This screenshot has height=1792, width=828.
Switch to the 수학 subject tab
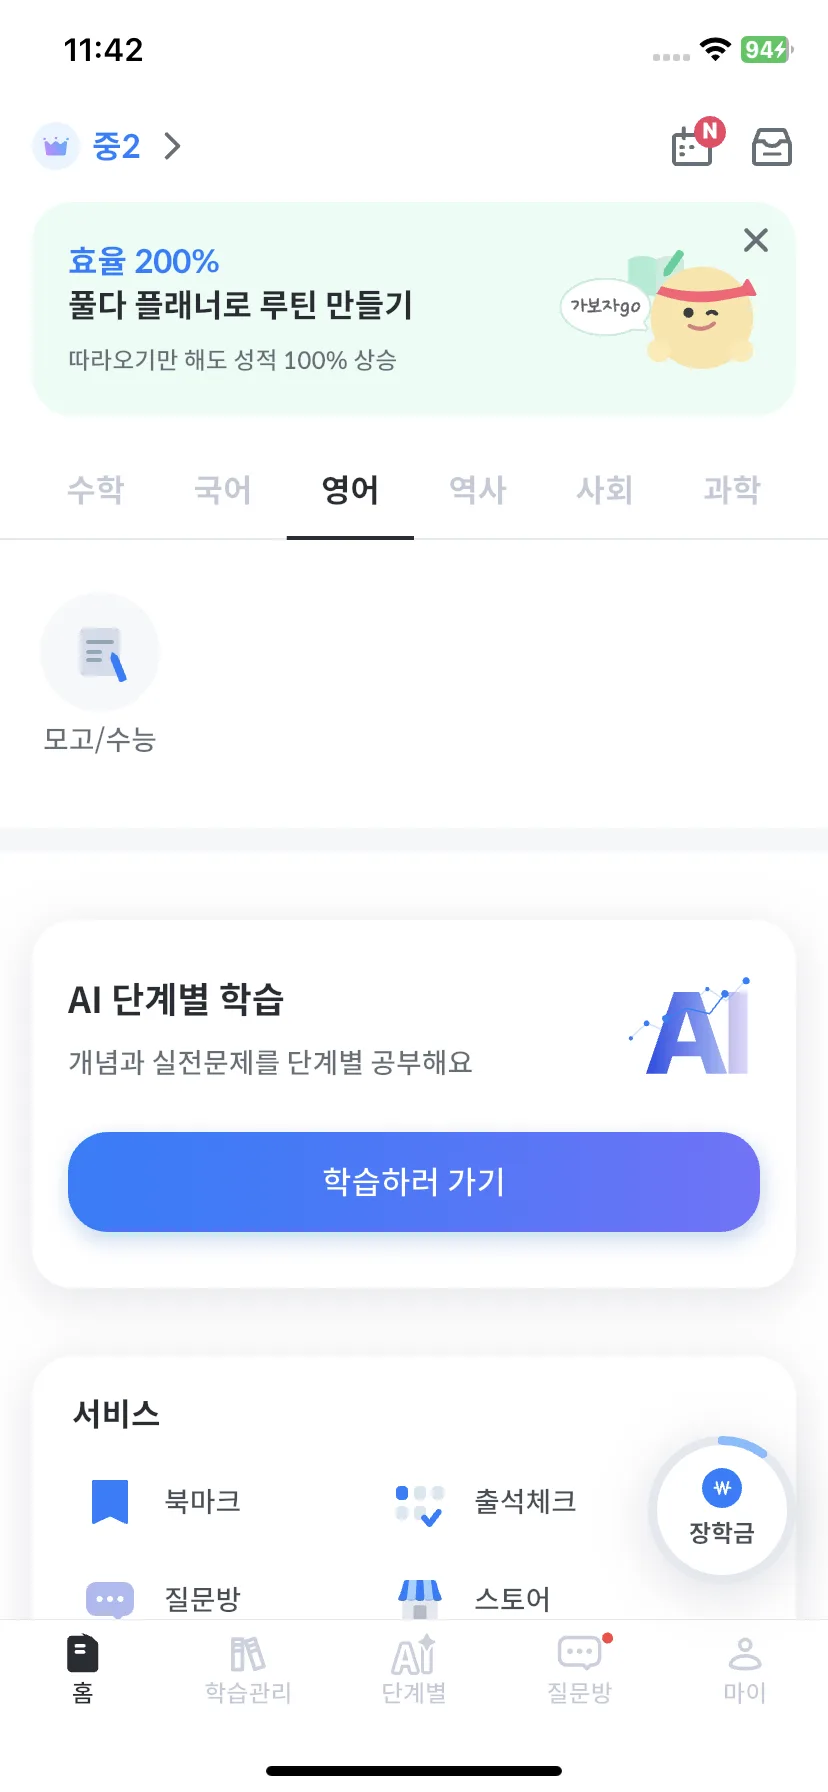point(96,490)
